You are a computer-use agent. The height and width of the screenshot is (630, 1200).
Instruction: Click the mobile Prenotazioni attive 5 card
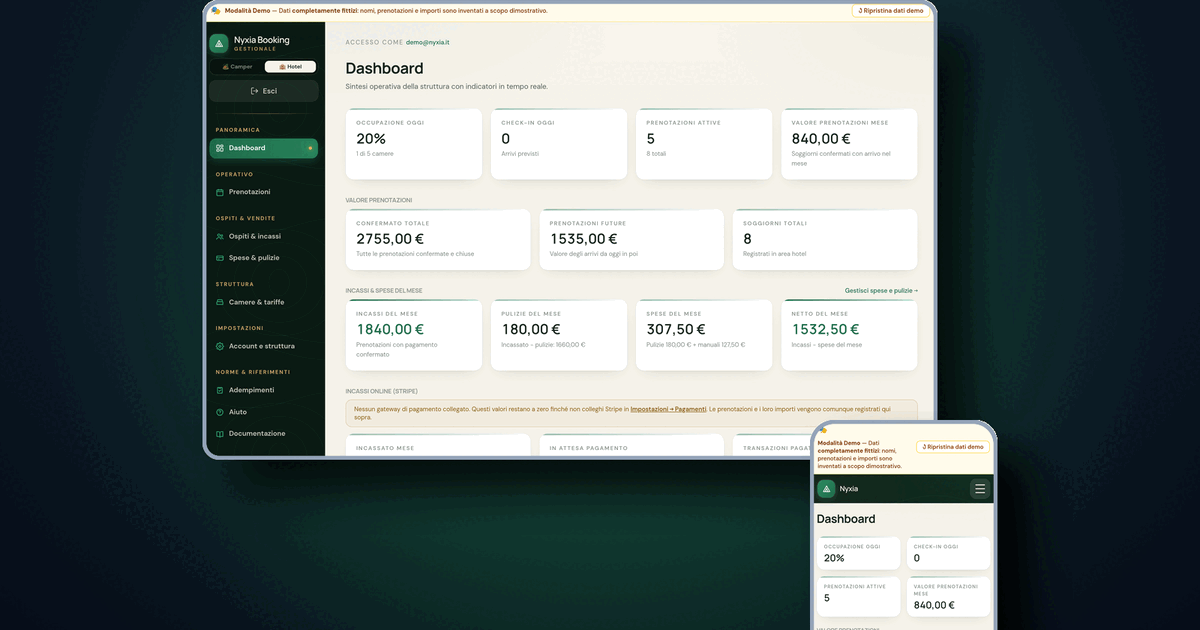pyautogui.click(x=859, y=596)
